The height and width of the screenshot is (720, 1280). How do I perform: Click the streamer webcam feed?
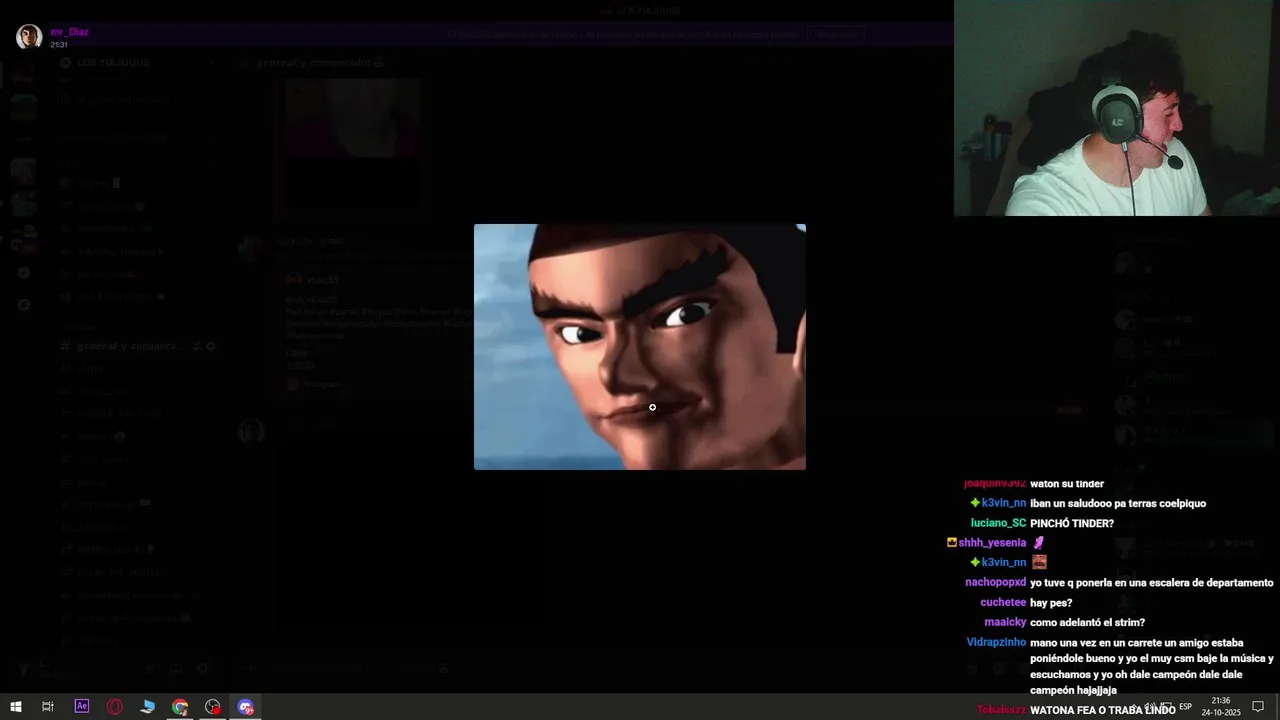pyautogui.click(x=1117, y=108)
